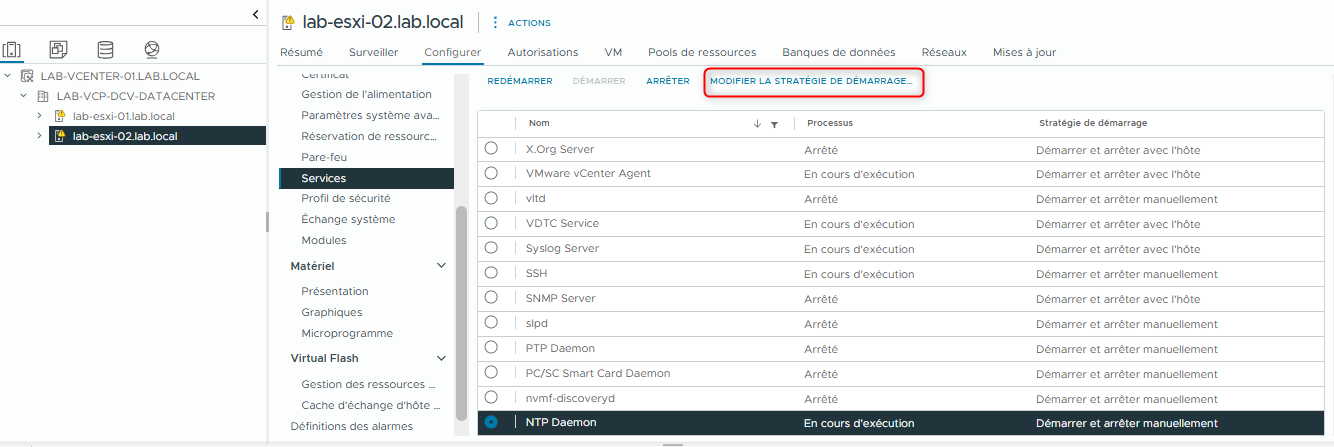Image resolution: width=1334 pixels, height=447 pixels.
Task: Switch to the Mises à jour tab
Action: click(x=1024, y=52)
